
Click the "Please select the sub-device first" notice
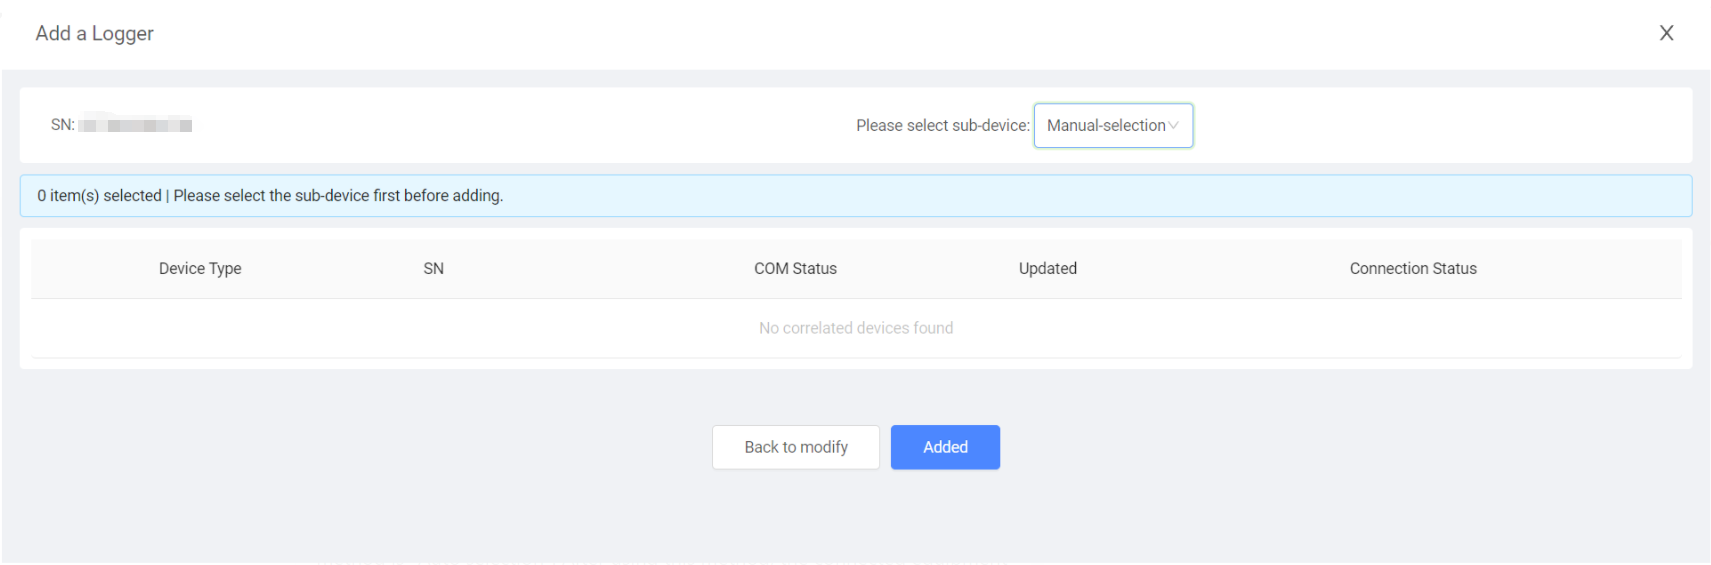point(338,196)
